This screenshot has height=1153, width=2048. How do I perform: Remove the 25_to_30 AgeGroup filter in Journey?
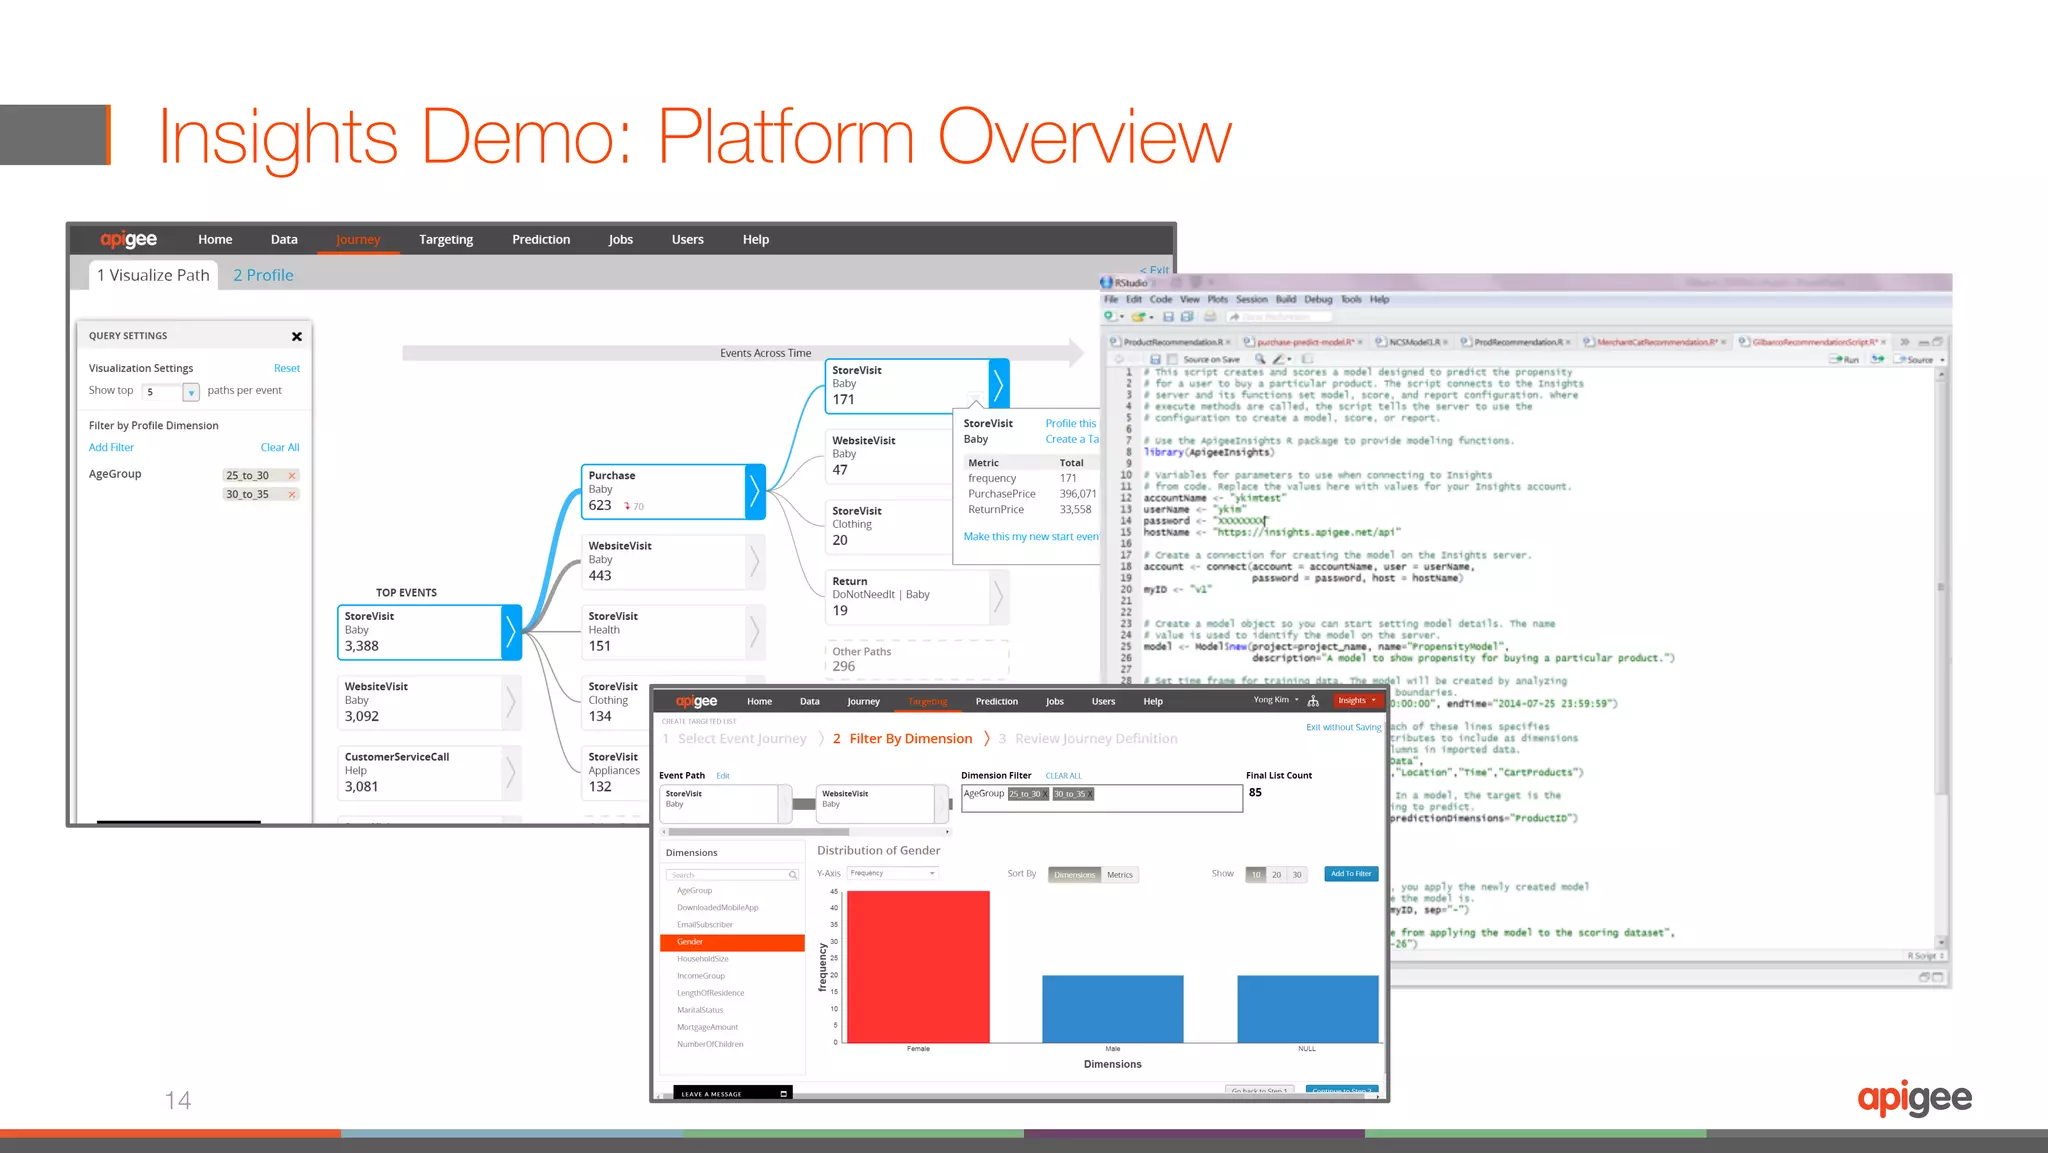292,476
